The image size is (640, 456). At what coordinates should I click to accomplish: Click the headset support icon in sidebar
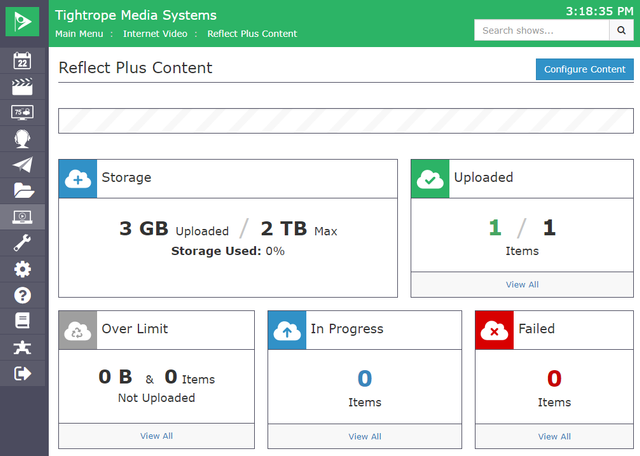tap(22, 139)
